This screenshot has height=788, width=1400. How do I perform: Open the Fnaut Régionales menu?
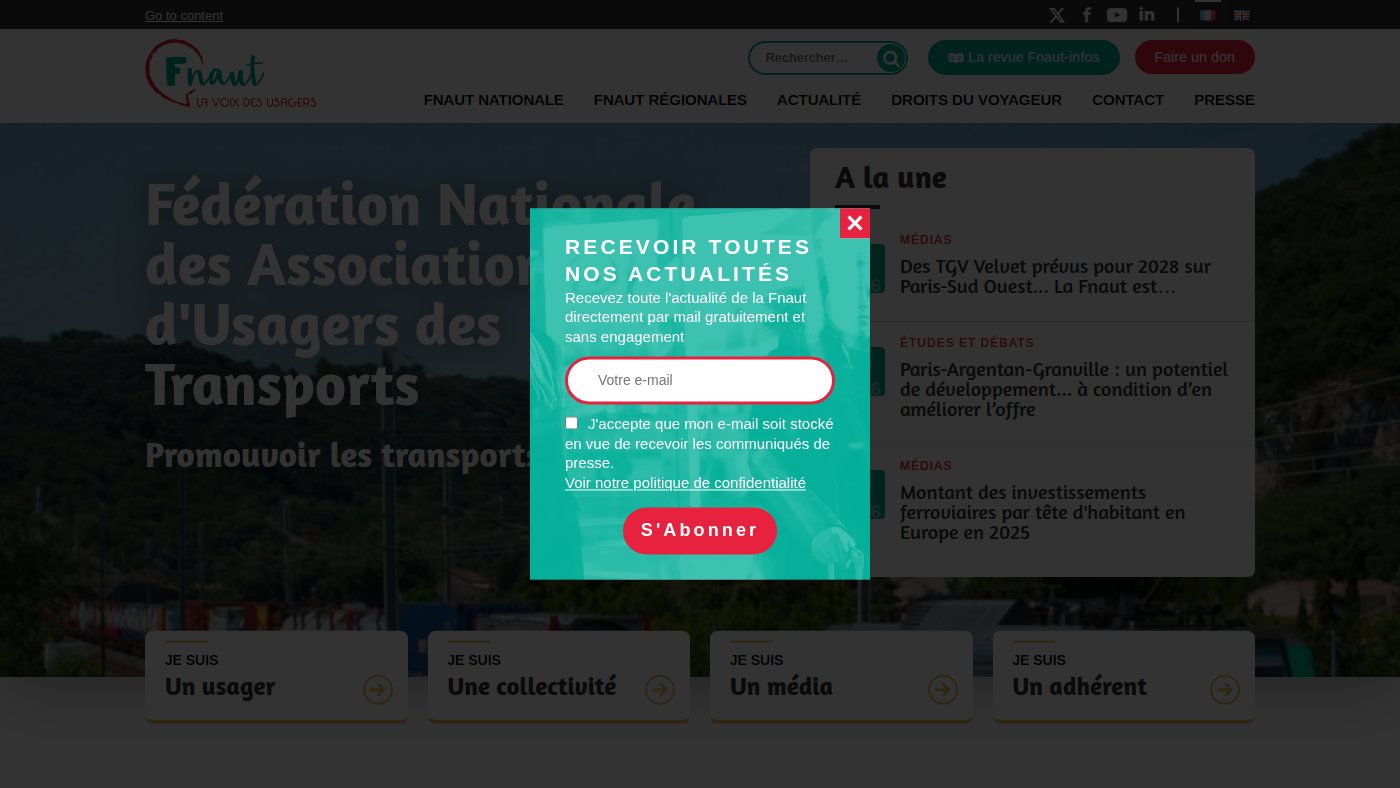coord(670,100)
